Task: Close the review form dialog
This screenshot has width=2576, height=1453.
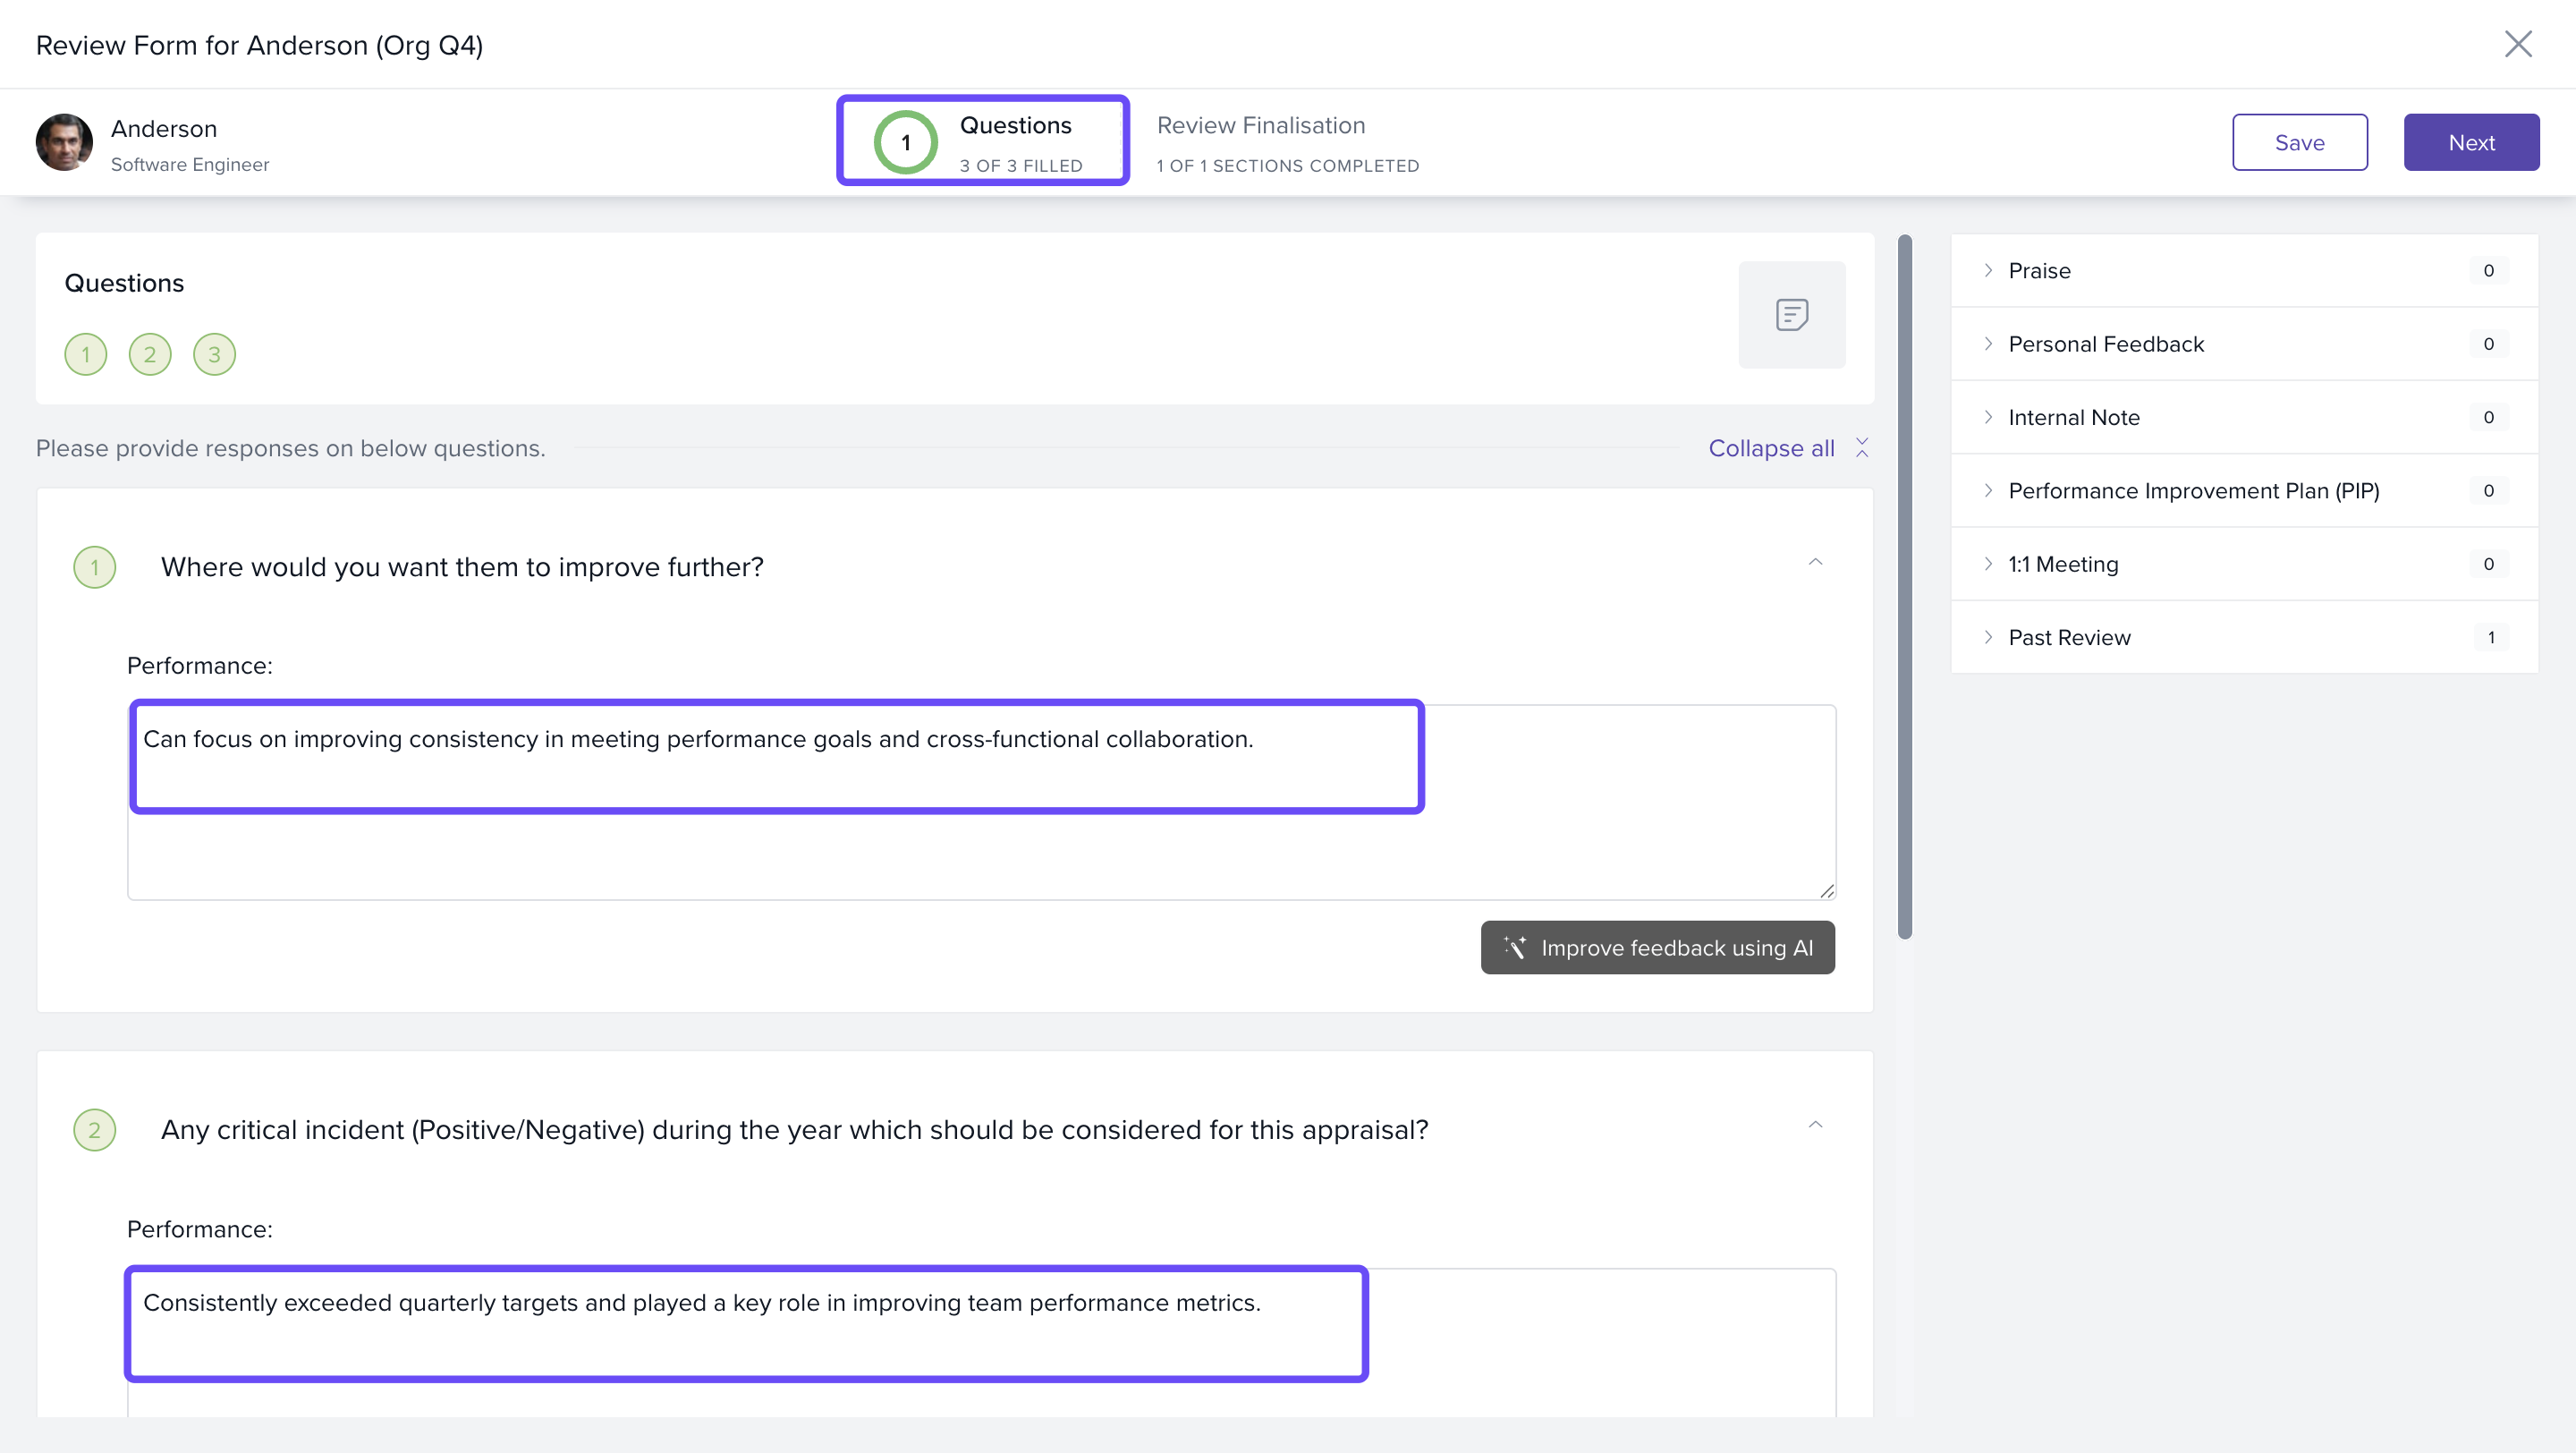Action: 2517,44
